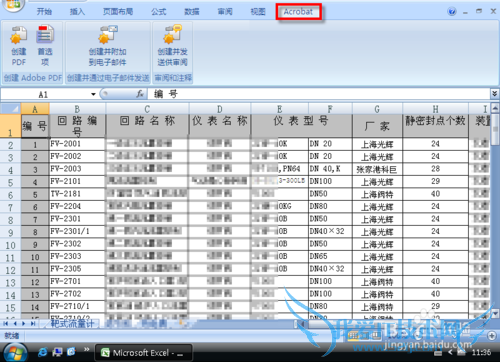The height and width of the screenshot is (362, 500).
Task: Open the Microsoft Excel taskbar button
Action: point(143,353)
